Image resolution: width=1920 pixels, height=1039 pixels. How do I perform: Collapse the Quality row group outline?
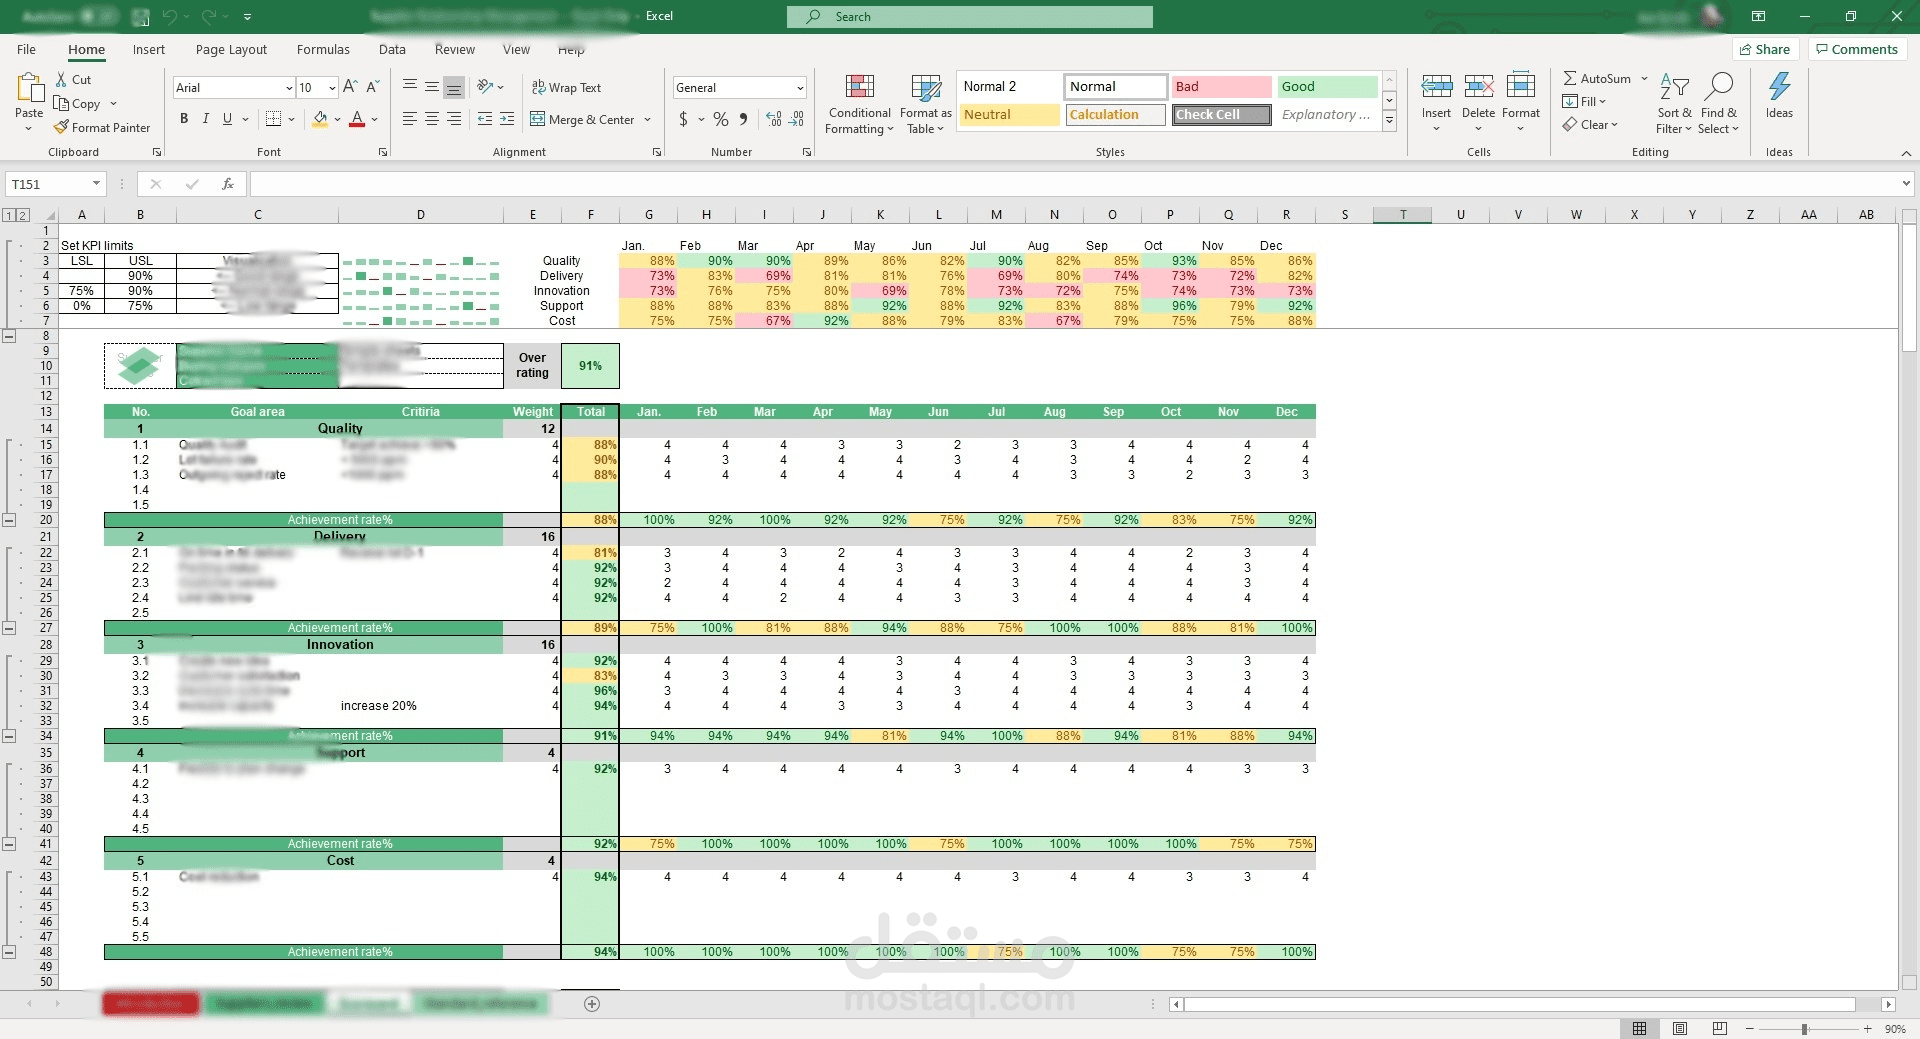tap(9, 520)
